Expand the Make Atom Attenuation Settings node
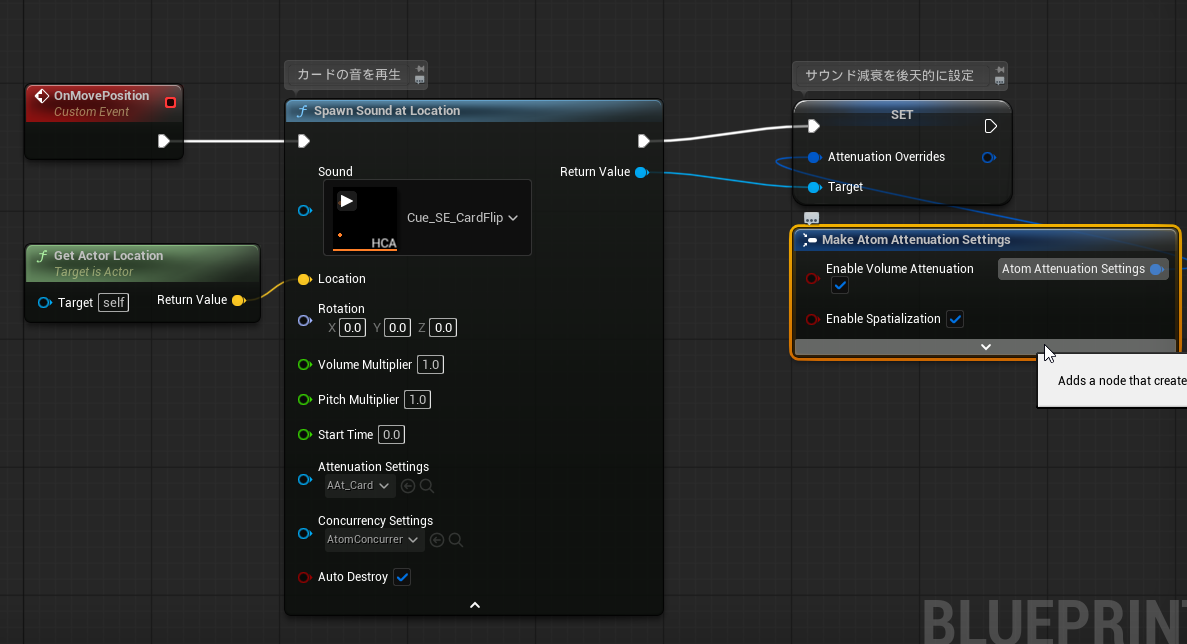Screen dimensions: 1187x644 click(x=986, y=347)
